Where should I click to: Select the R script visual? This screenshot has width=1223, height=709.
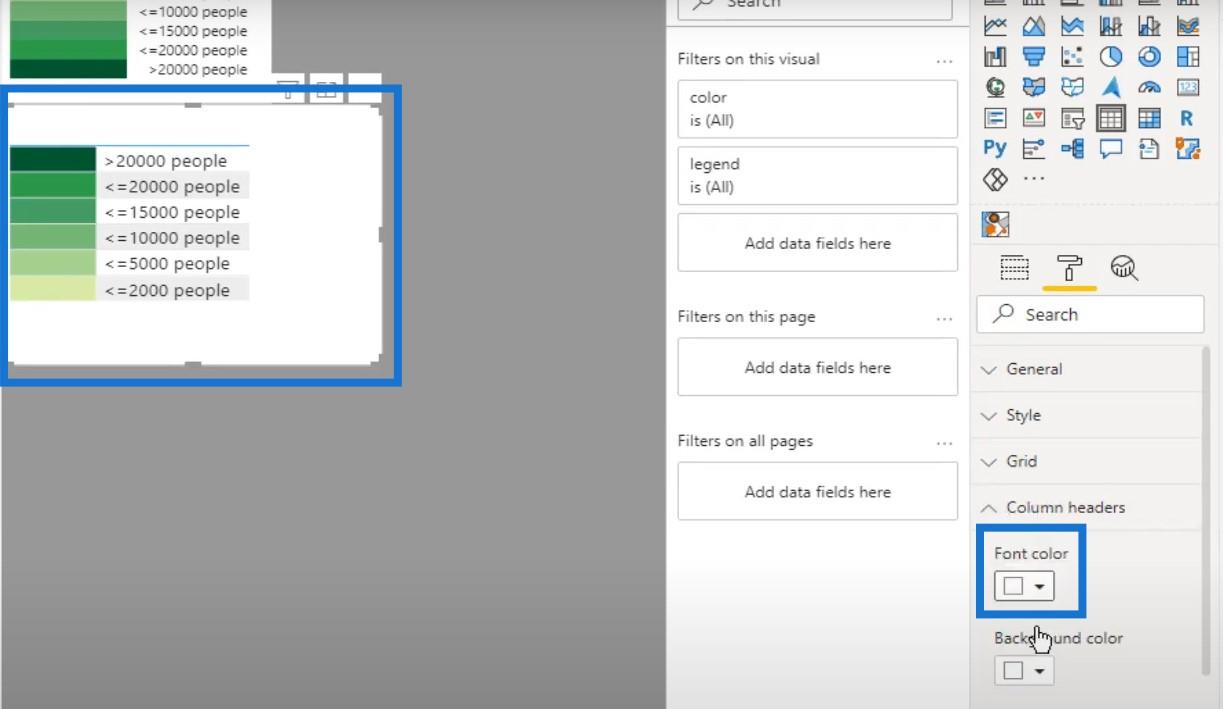pos(1188,118)
